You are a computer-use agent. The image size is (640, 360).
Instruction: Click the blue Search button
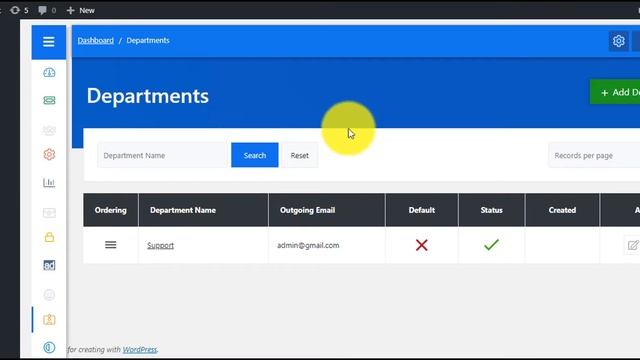255,155
